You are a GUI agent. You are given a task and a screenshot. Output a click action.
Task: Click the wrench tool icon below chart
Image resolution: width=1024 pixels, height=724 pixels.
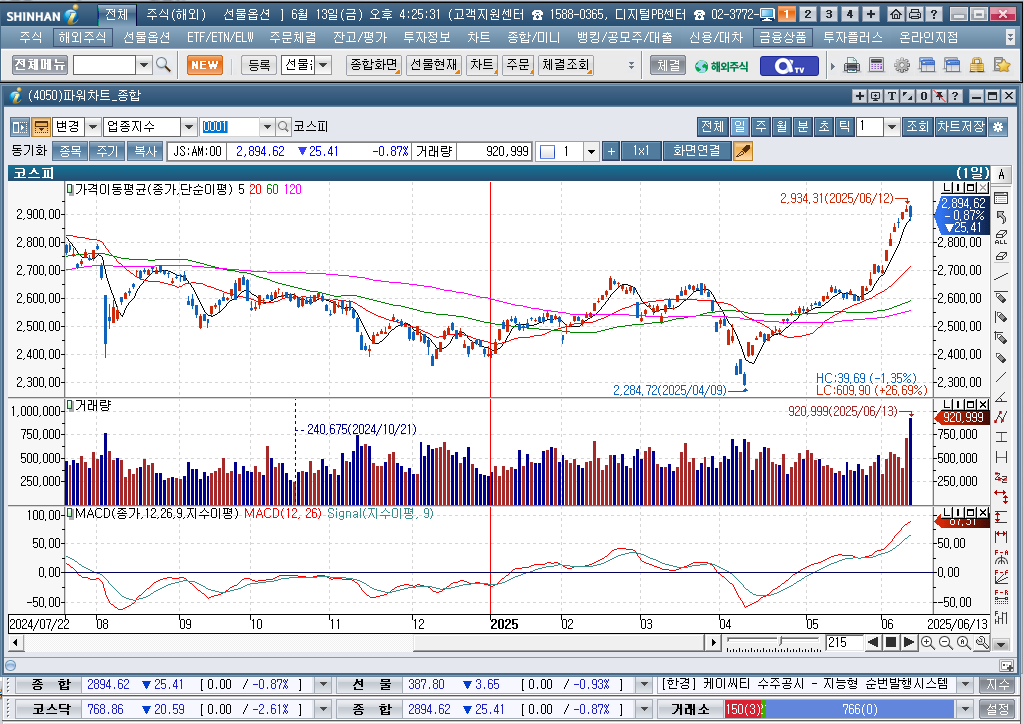click(x=982, y=642)
